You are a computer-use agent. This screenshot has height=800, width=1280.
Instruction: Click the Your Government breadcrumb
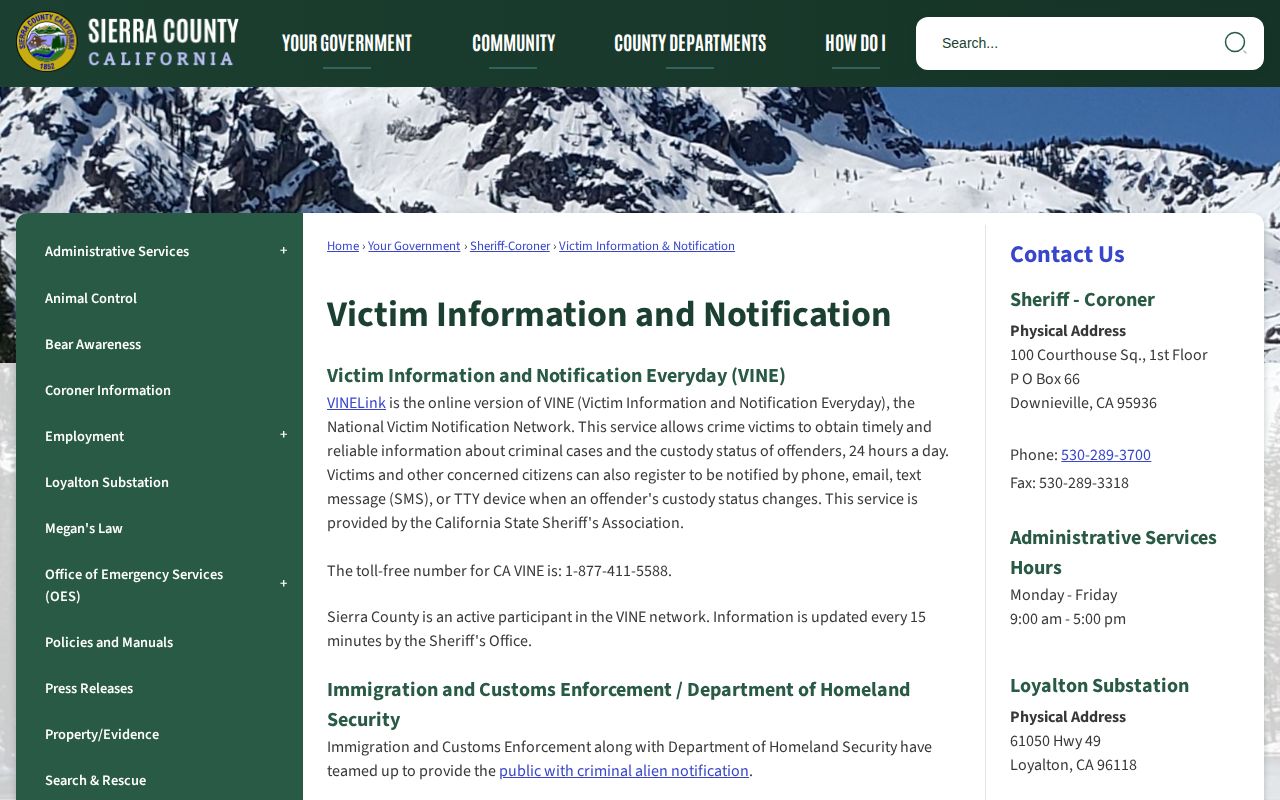[414, 246]
